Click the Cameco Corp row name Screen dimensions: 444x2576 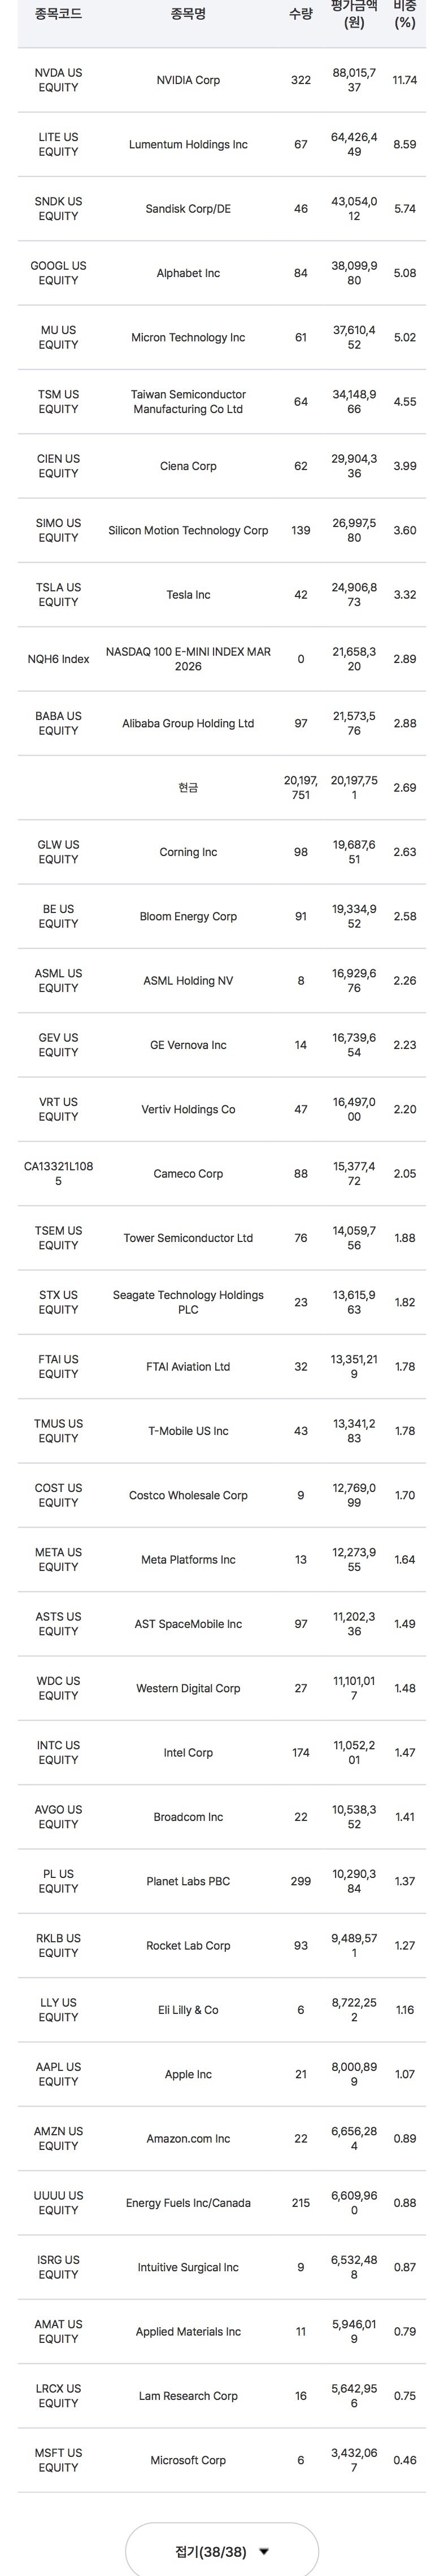click(x=188, y=1174)
